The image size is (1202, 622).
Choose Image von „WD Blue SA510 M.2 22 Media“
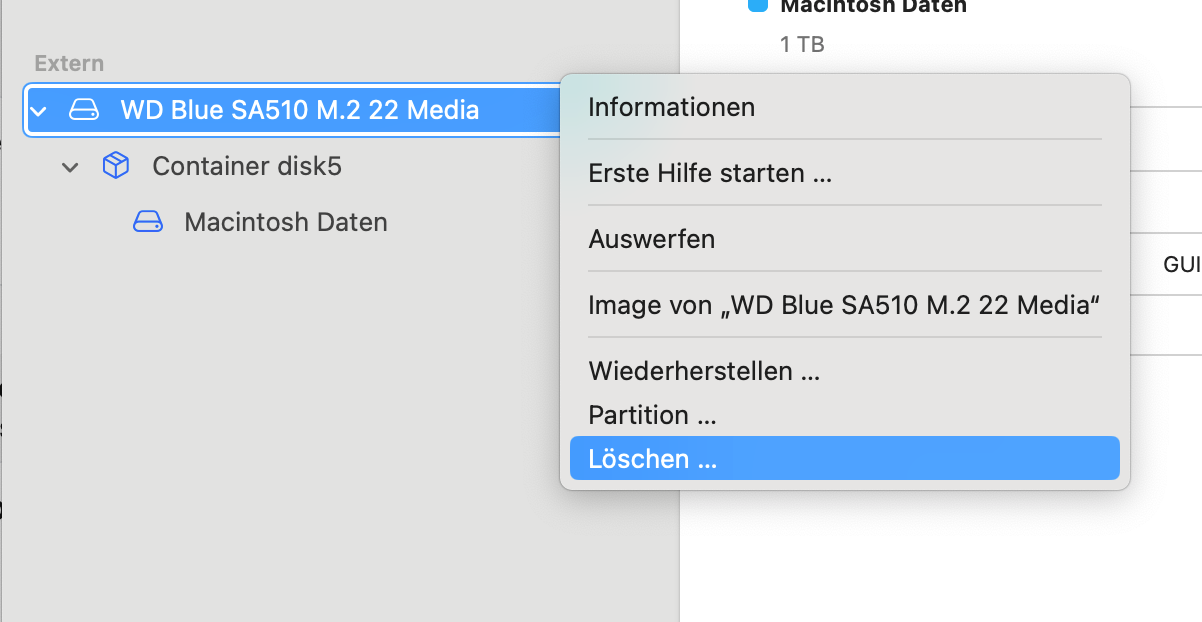pyautogui.click(x=844, y=305)
